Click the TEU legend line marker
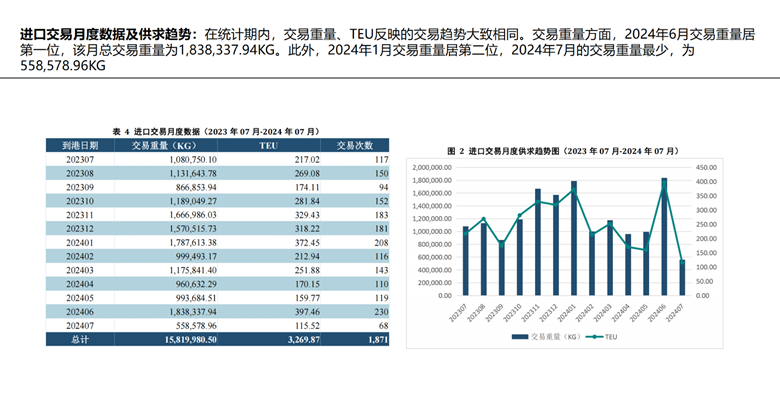Image resolution: width=780 pixels, height=399 pixels. pyautogui.click(x=594, y=337)
